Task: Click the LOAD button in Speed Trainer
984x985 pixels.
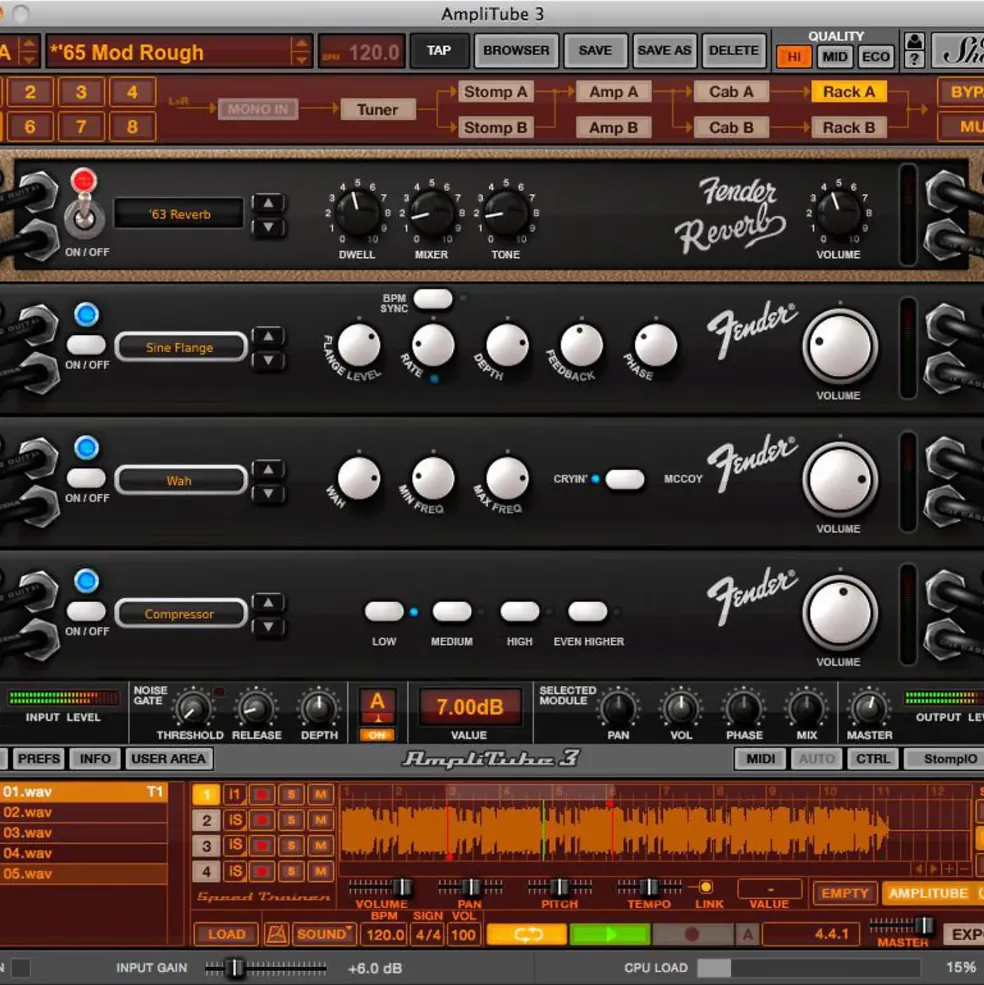Action: 226,934
